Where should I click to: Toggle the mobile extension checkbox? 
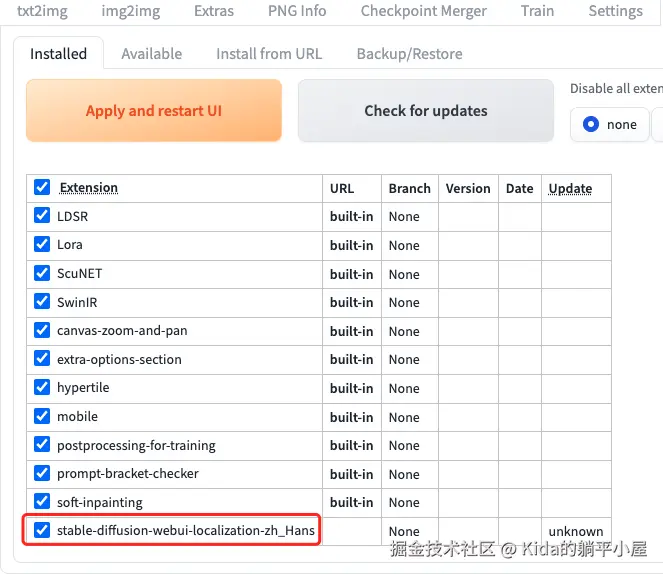(42, 416)
